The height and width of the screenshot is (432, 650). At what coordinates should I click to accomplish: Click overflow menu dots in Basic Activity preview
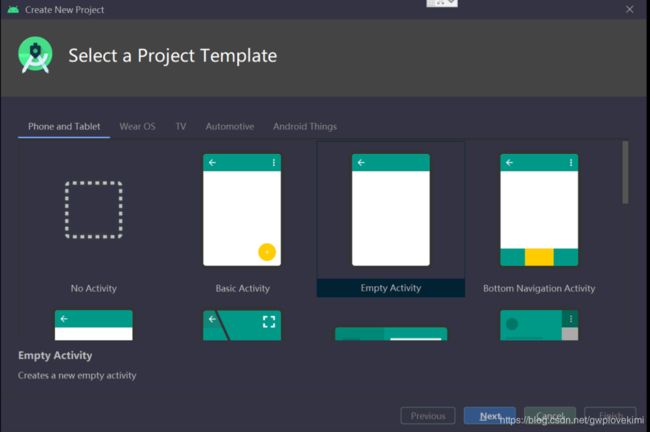point(274,163)
